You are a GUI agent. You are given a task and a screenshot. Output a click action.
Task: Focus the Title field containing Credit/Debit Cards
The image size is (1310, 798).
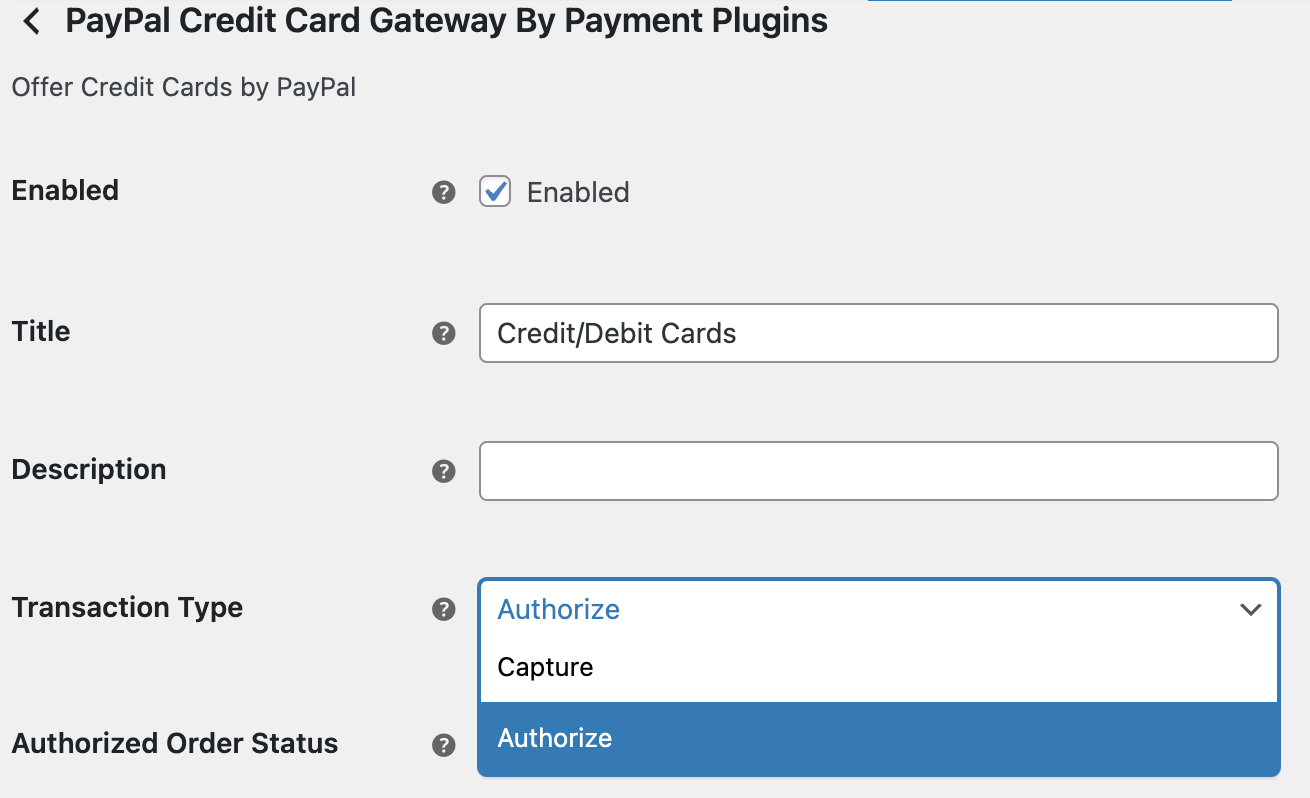879,333
